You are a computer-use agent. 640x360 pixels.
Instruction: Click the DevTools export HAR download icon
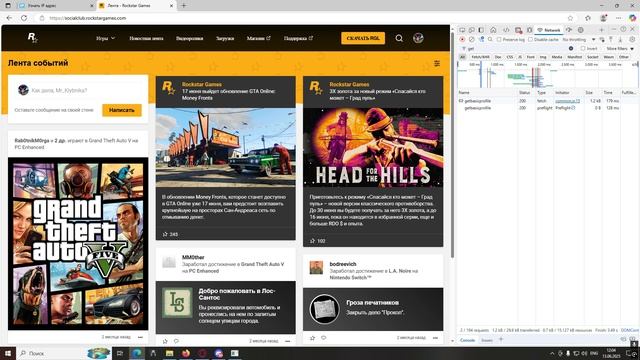(620, 40)
